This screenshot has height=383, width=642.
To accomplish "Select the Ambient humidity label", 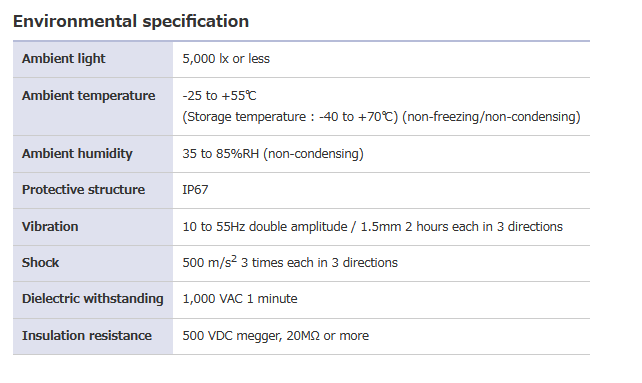I will tap(77, 154).
